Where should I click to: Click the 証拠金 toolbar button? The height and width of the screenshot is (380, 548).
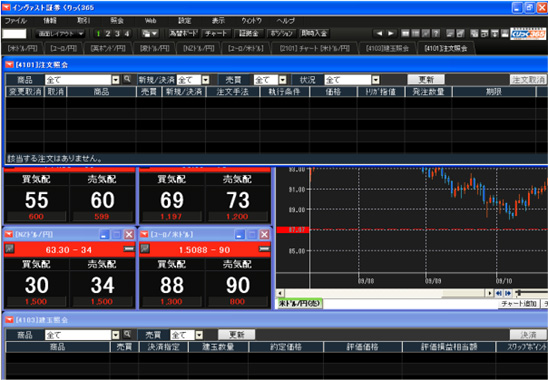248,34
